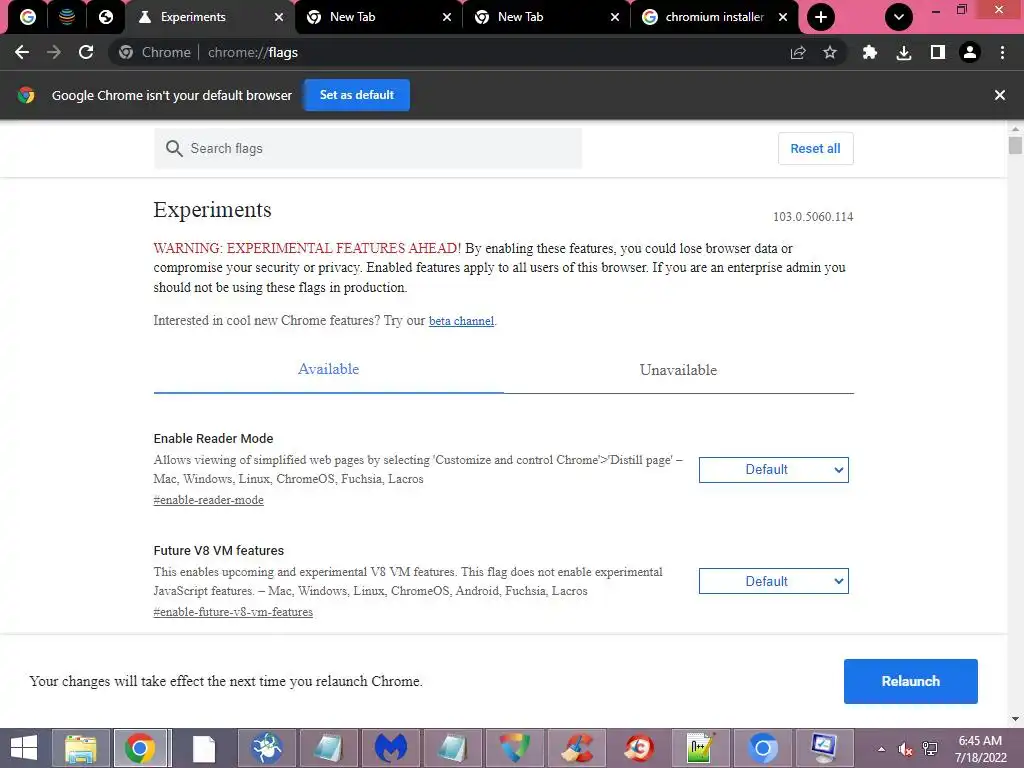The image size is (1024, 768).
Task: Switch to the pinned Google tab
Action: coord(27,17)
